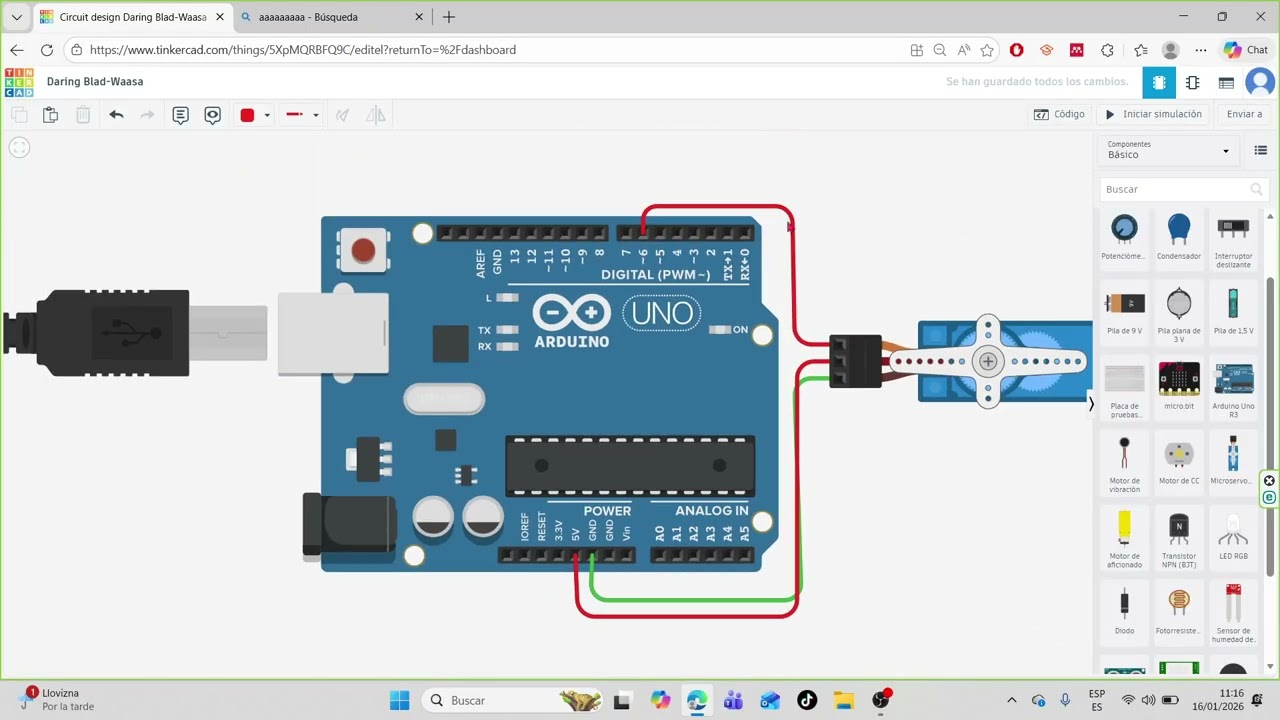
Task: Open the wire color dropdown arrow
Action: click(x=267, y=115)
